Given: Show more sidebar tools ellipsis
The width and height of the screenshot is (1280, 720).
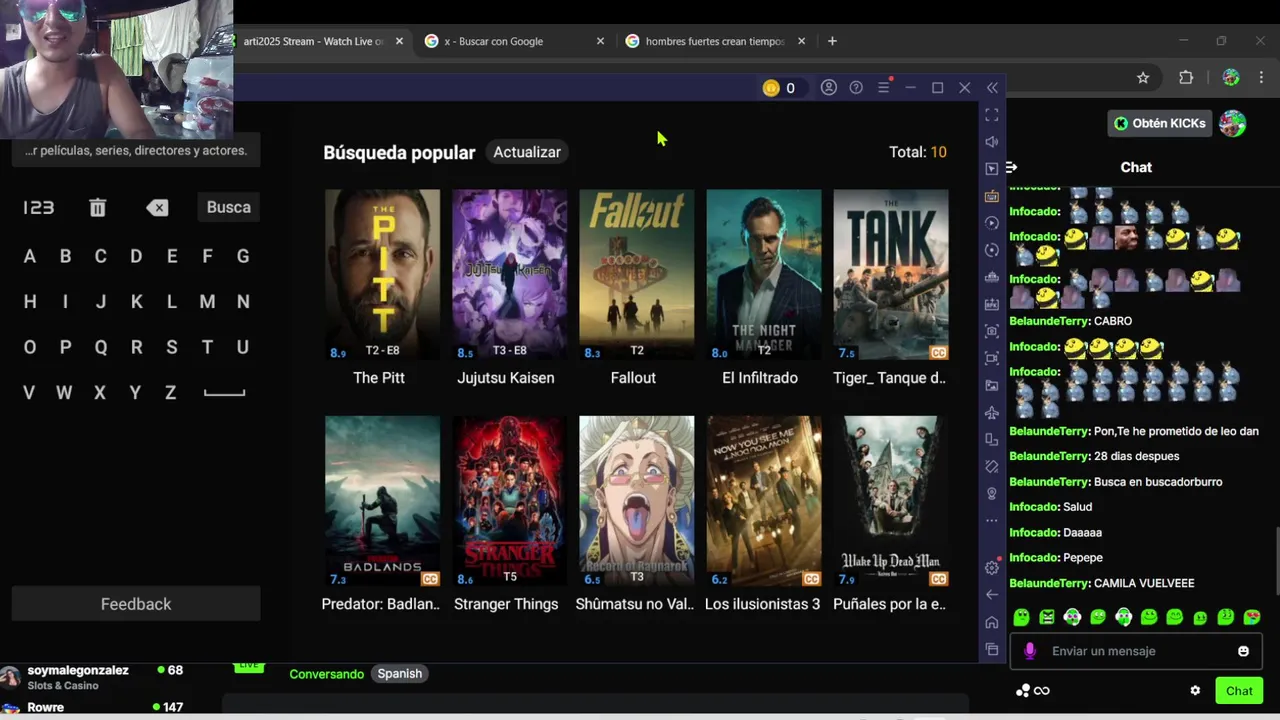Looking at the screenshot, I should point(992,520).
